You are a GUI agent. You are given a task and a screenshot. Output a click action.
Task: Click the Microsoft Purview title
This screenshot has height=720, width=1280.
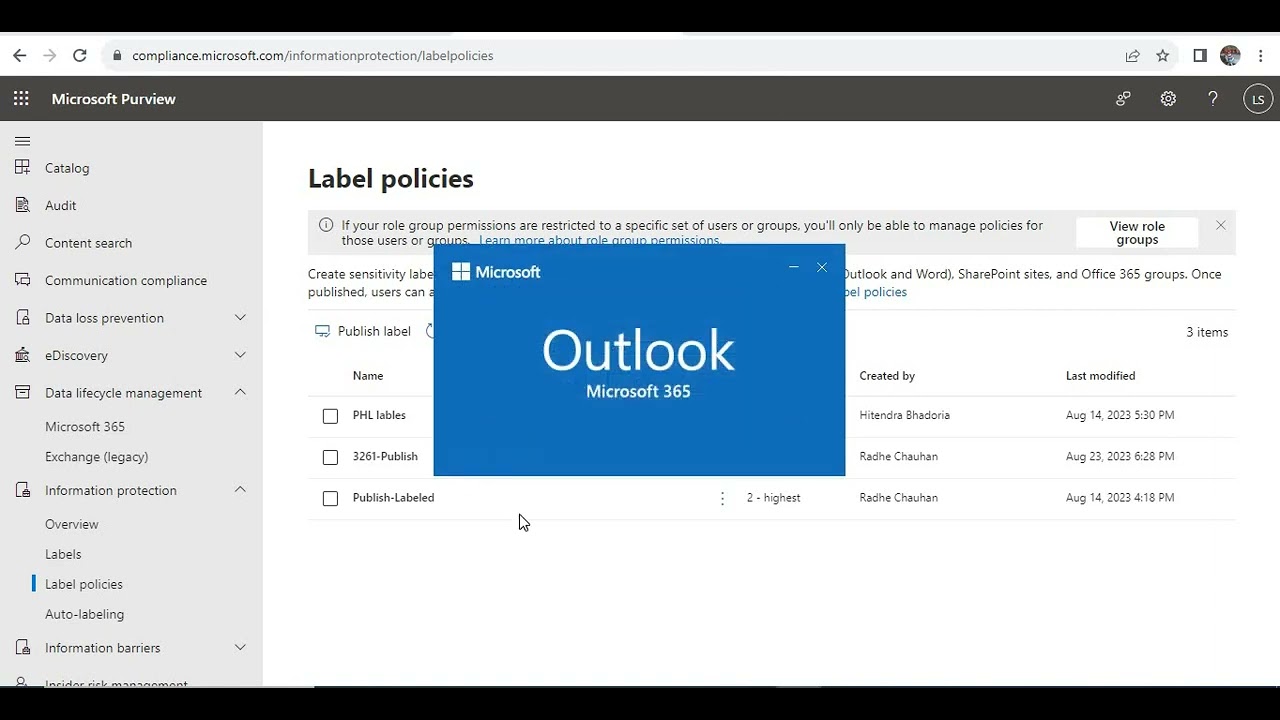(x=113, y=99)
